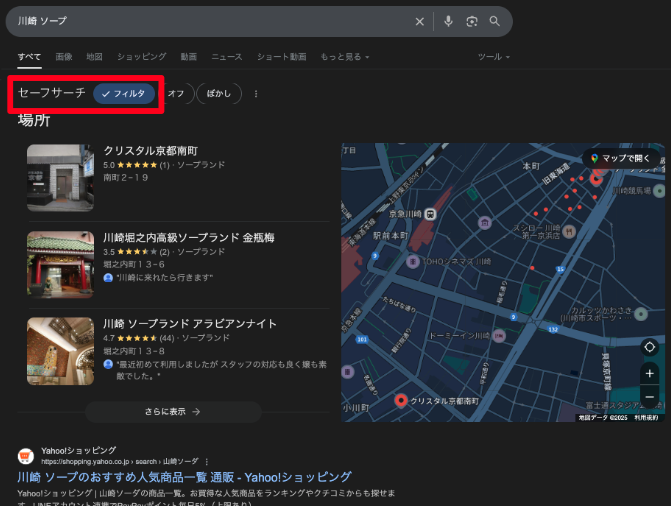Image resolution: width=671 pixels, height=506 pixels.
Task: Open the 川崎 ソープのおすすめ人気商品一覧 Yahoo link
Action: 184,477
